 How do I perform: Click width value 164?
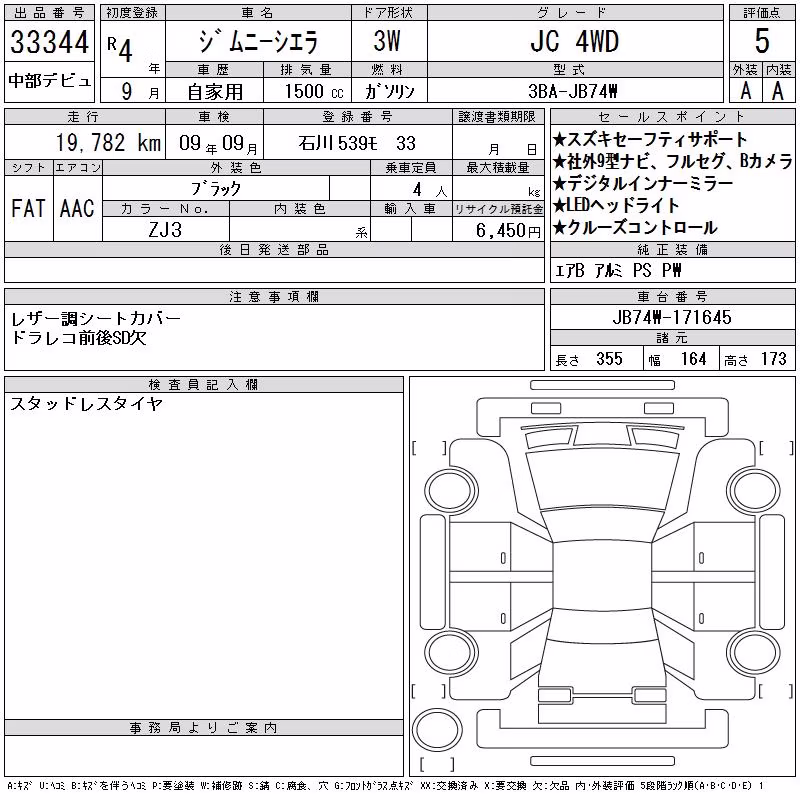[693, 359]
